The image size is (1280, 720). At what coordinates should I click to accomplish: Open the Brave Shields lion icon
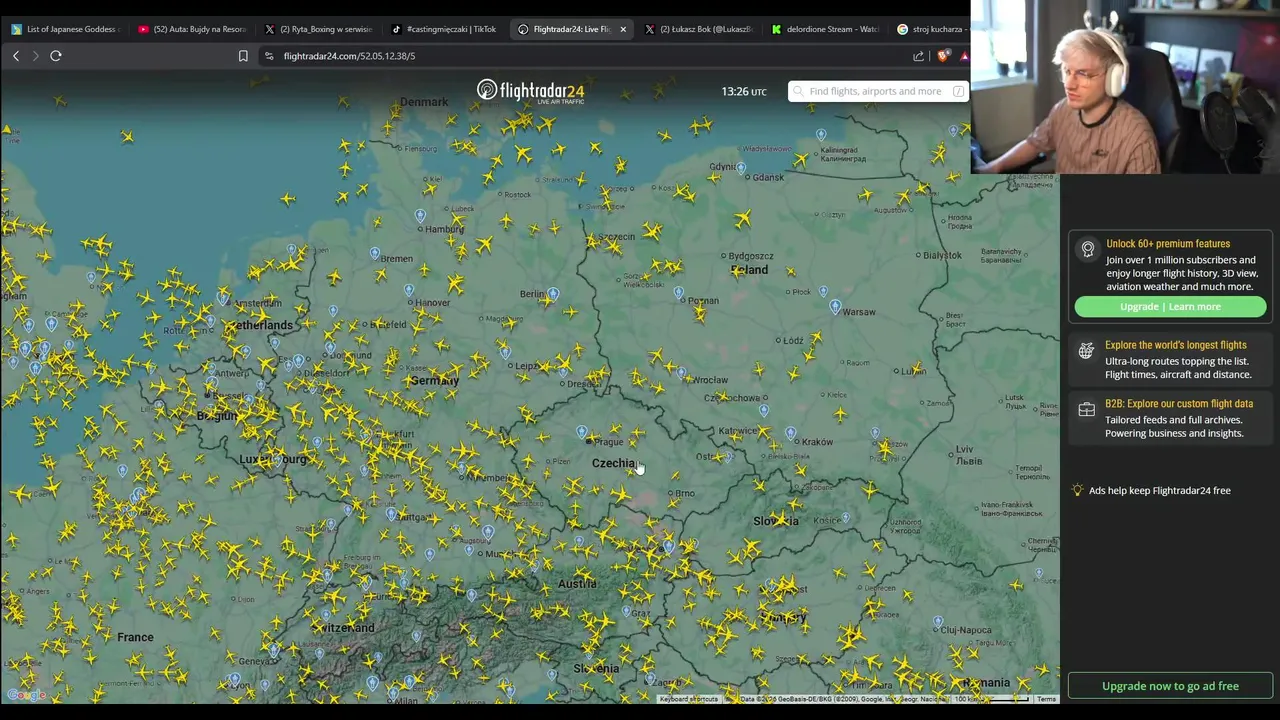(x=944, y=56)
